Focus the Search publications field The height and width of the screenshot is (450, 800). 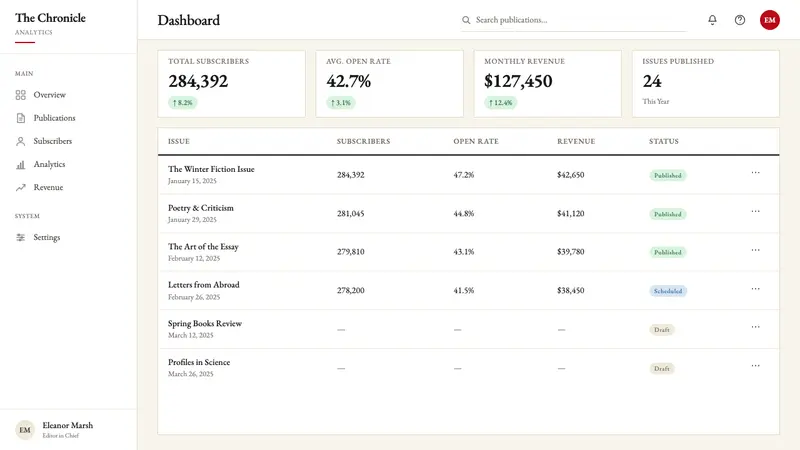click(x=573, y=20)
